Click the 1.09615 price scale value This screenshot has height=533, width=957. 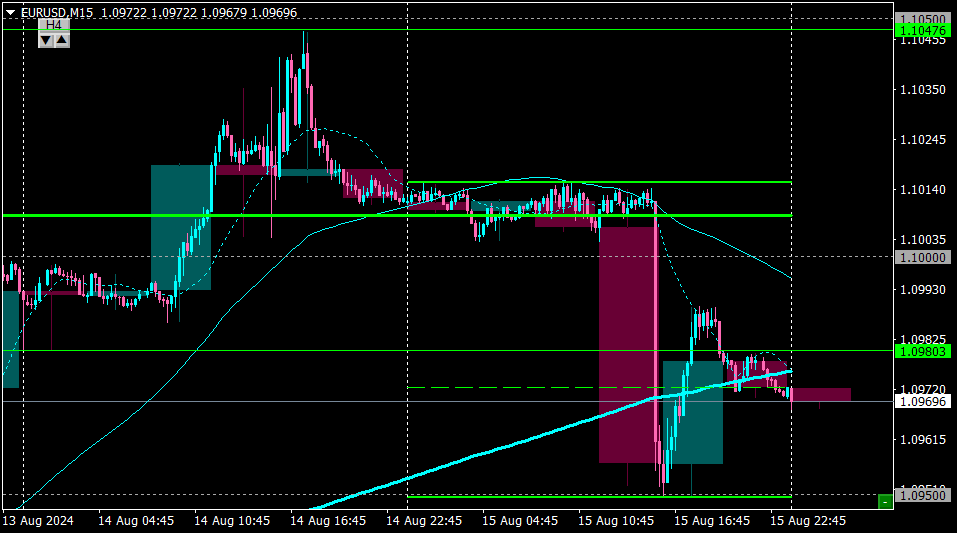pos(923,440)
